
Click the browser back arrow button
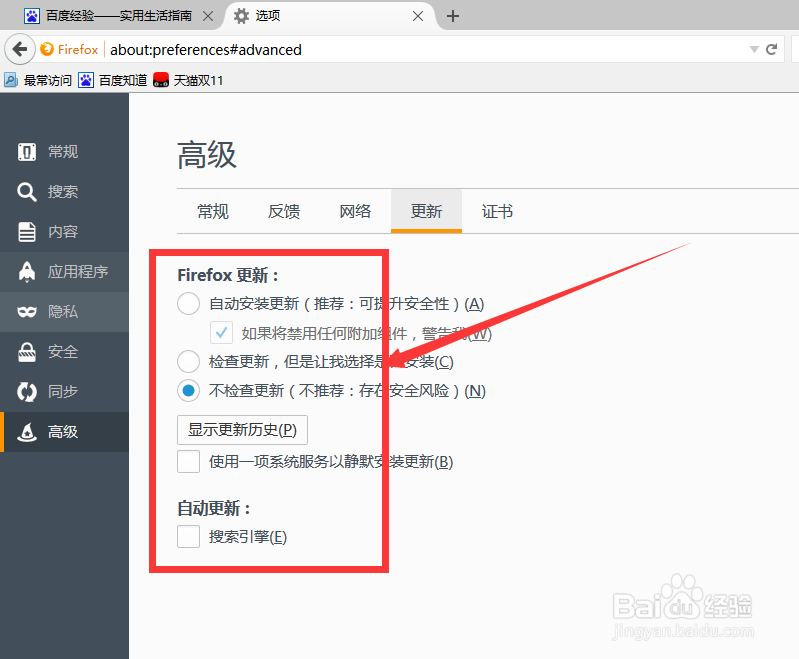(20, 49)
